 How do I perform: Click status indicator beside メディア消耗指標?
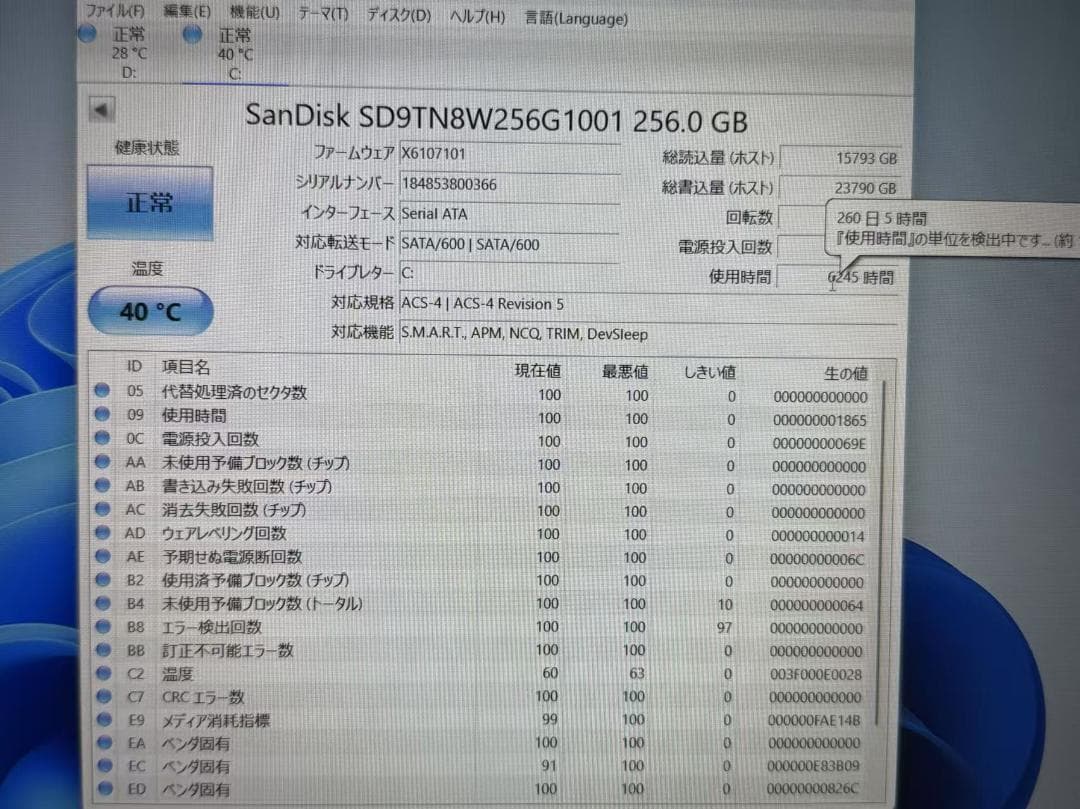point(103,720)
